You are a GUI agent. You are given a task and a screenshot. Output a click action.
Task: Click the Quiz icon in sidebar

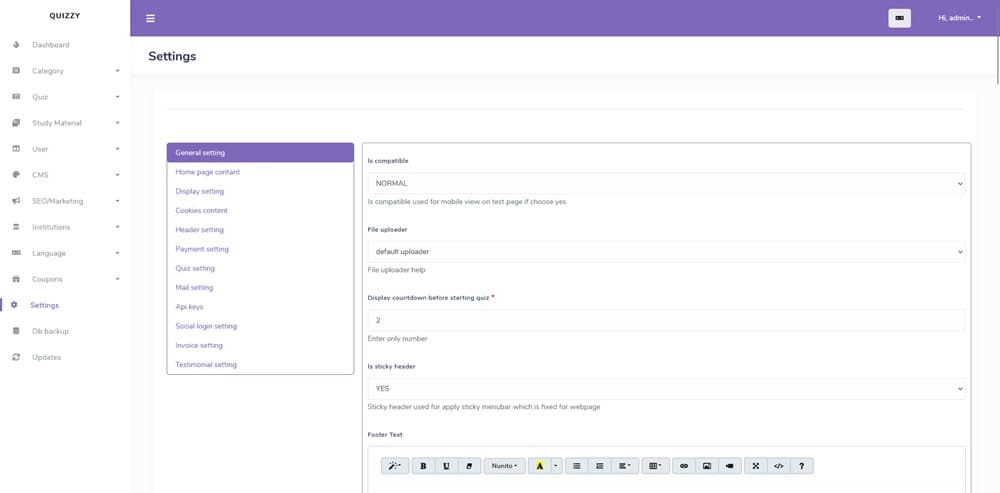[x=16, y=97]
